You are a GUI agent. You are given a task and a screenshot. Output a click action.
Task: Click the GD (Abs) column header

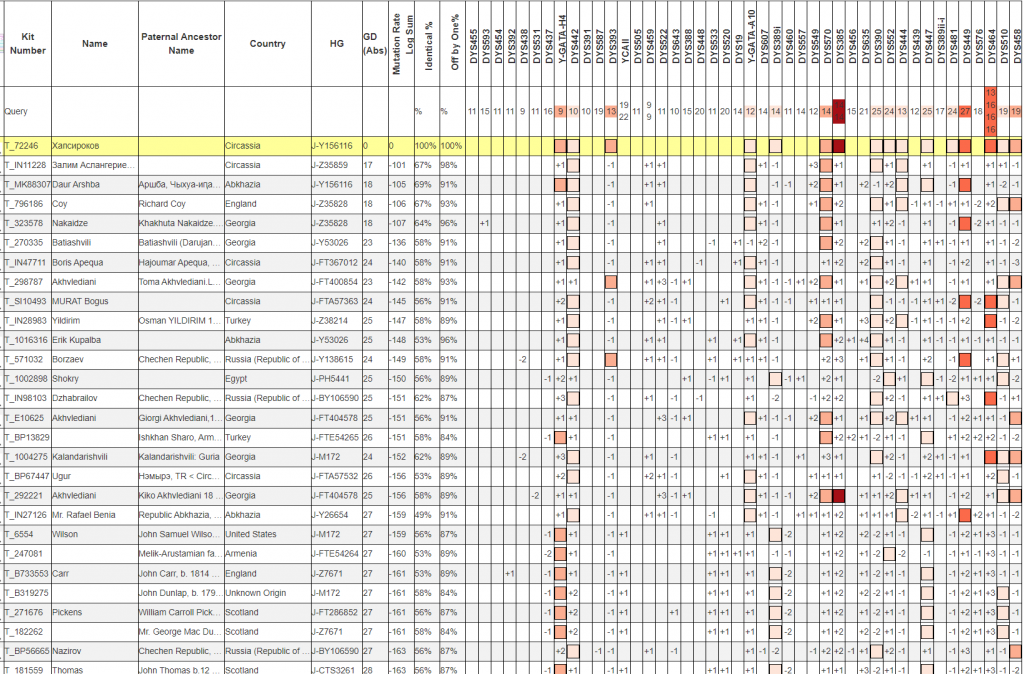375,43
